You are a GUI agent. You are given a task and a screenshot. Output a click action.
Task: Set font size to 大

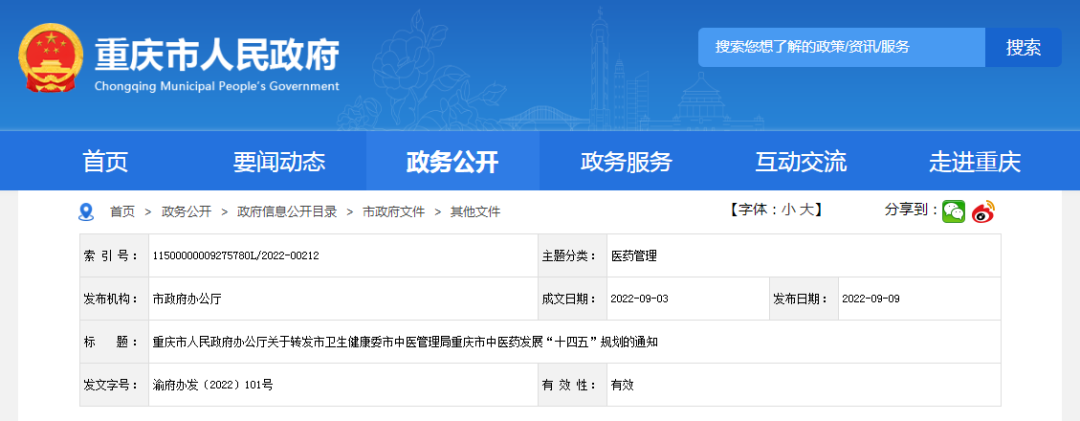[x=806, y=210]
